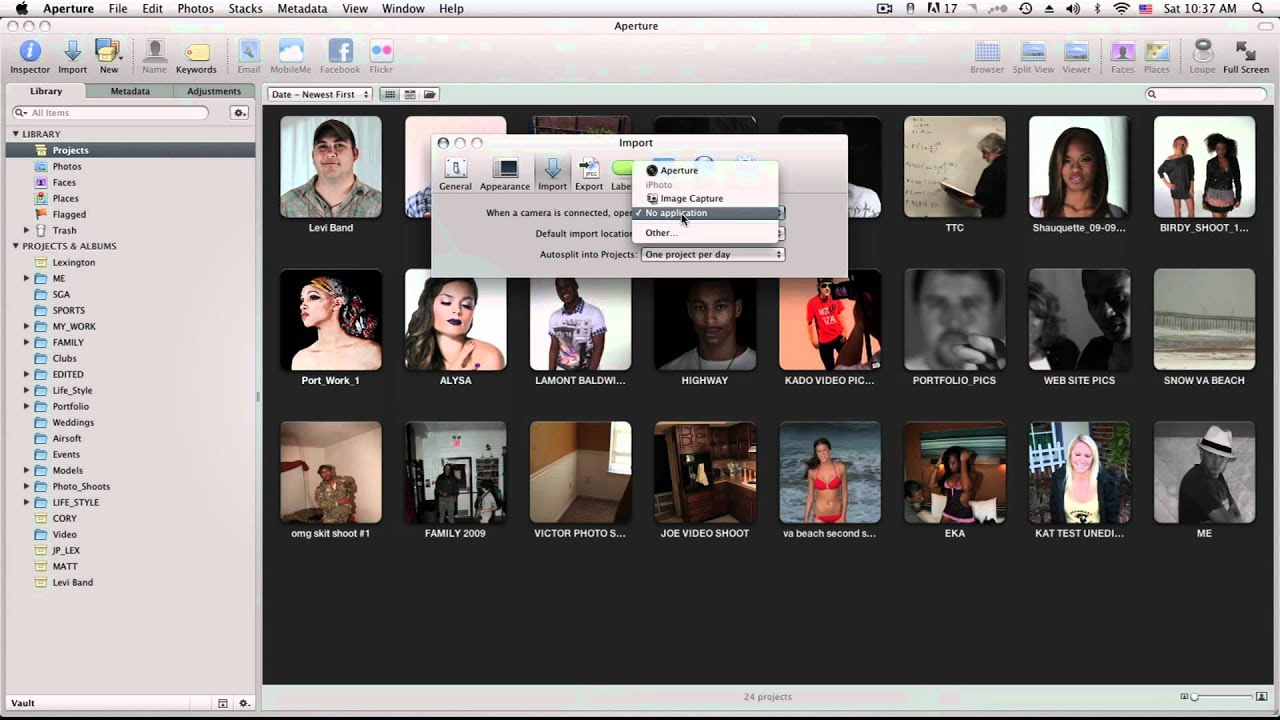Click the All Items search field
The image size is (1280, 720).
(x=110, y=113)
